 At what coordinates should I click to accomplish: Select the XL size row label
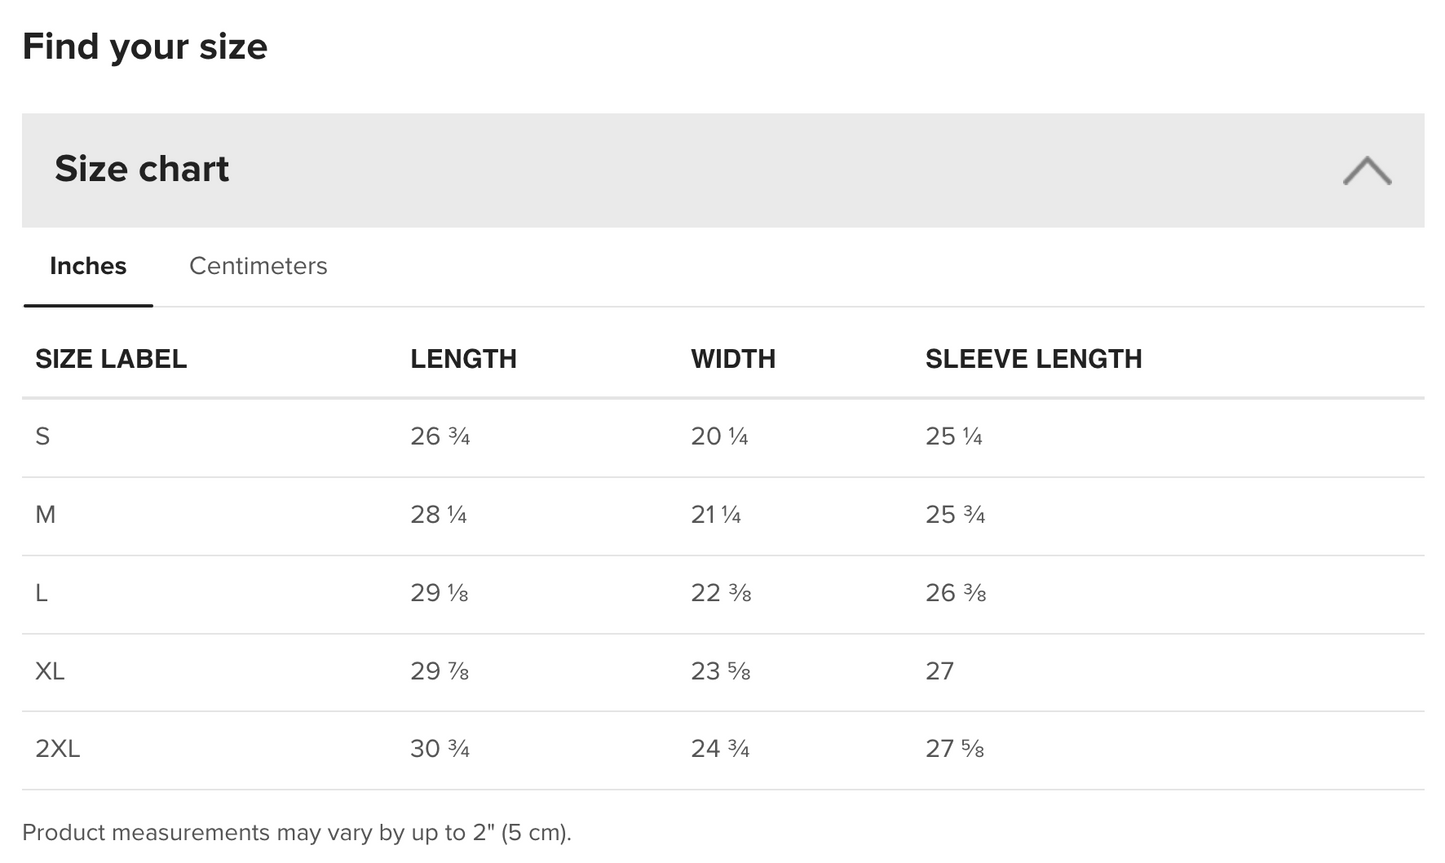[50, 671]
